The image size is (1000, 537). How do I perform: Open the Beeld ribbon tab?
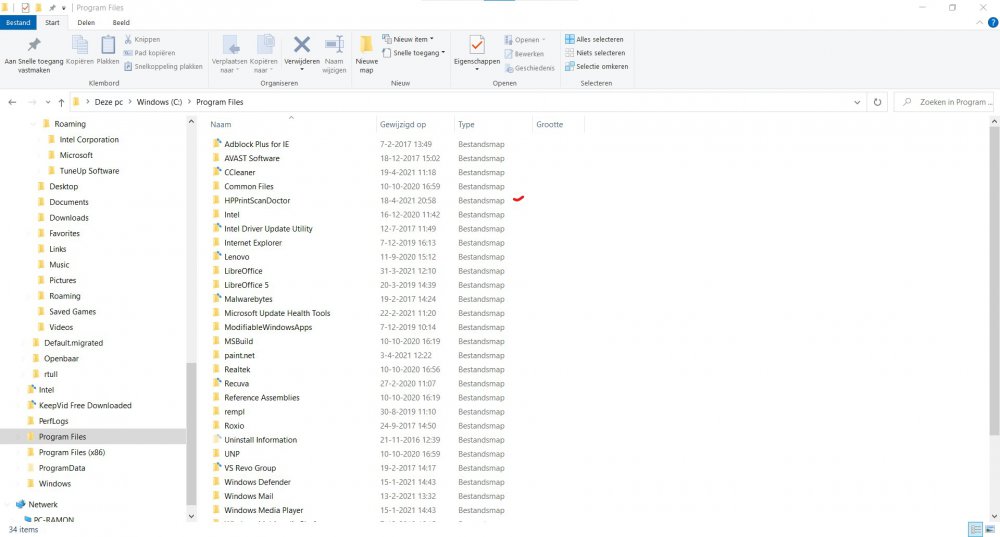pos(120,22)
